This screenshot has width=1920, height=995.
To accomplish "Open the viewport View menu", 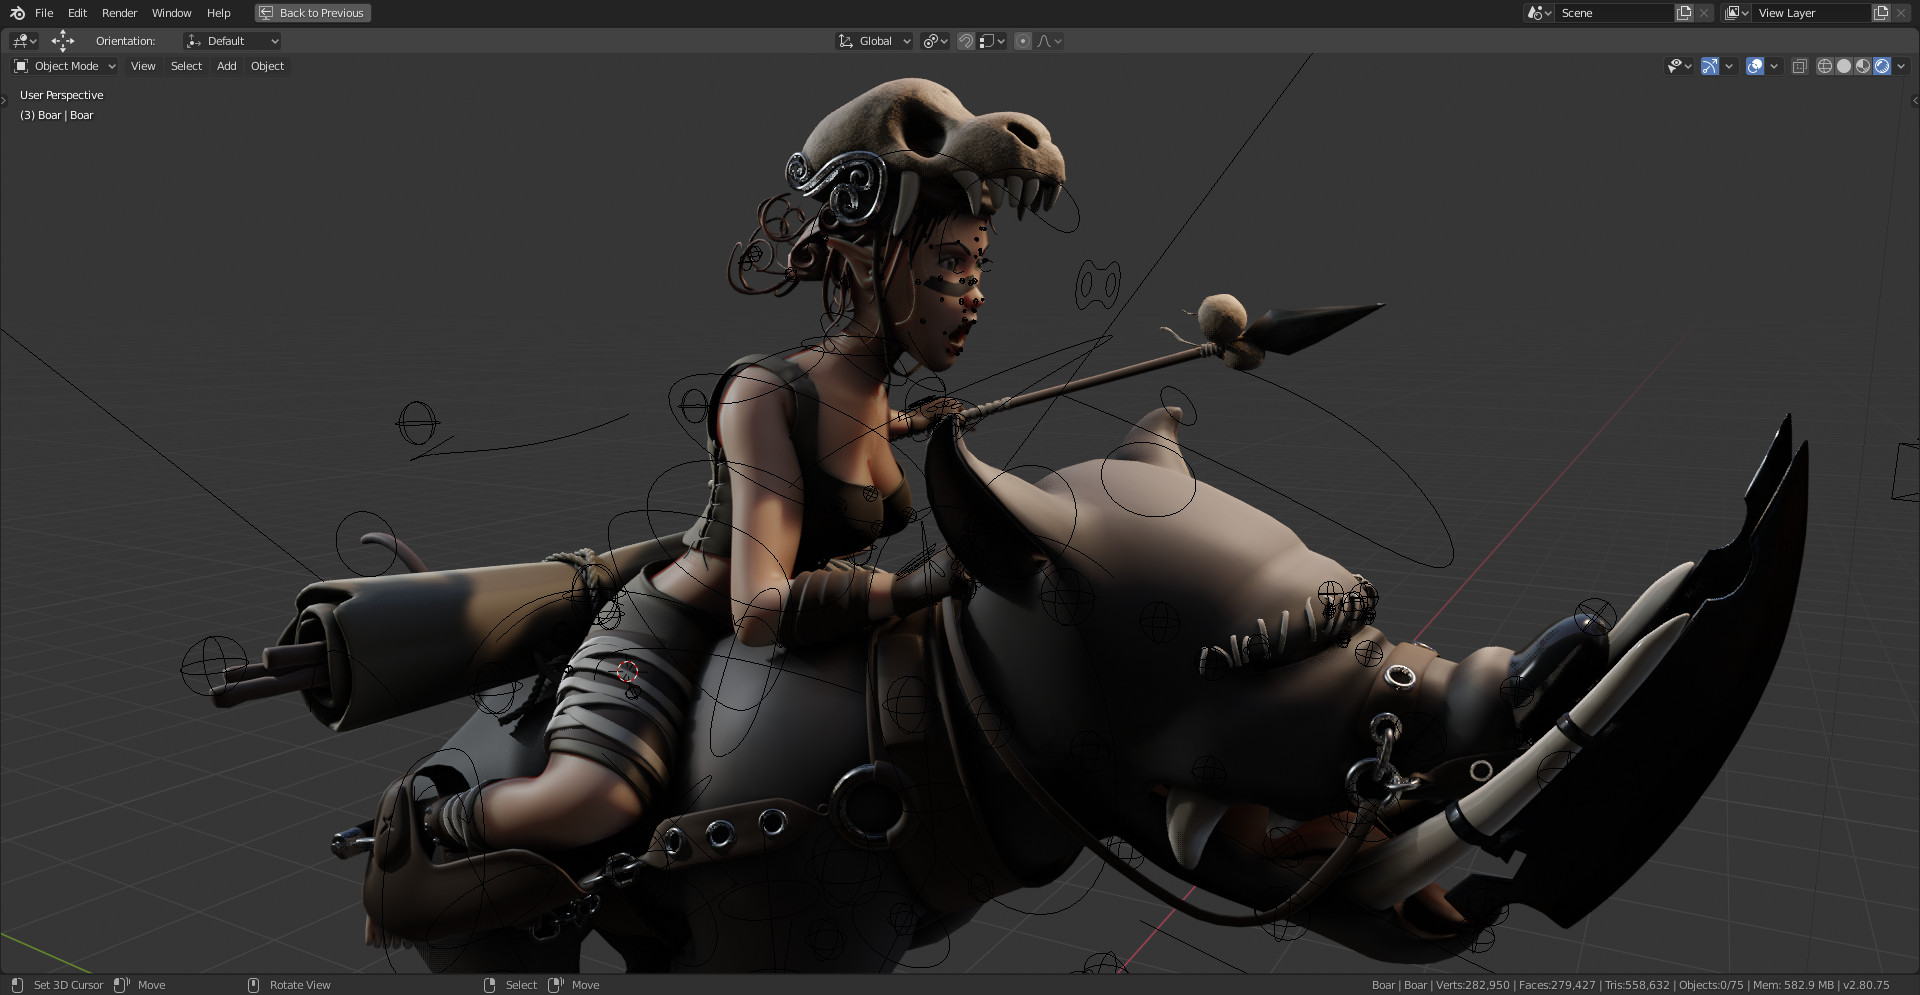I will pos(143,66).
